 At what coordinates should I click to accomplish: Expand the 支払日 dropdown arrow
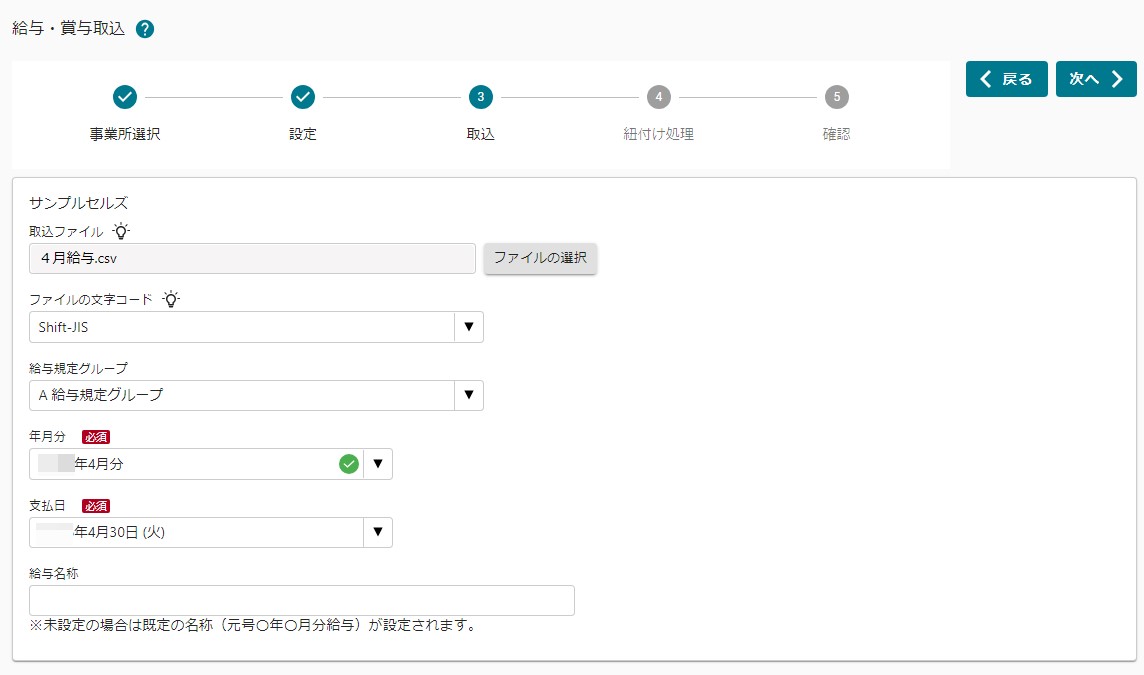(378, 532)
